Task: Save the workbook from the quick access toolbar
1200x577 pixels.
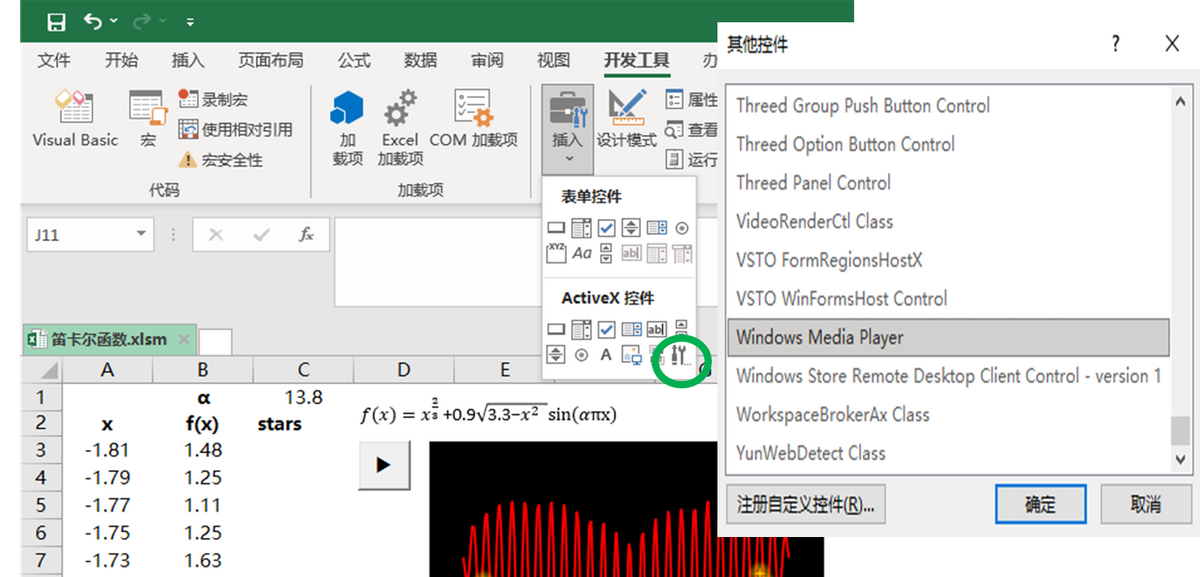Action: tap(57, 21)
